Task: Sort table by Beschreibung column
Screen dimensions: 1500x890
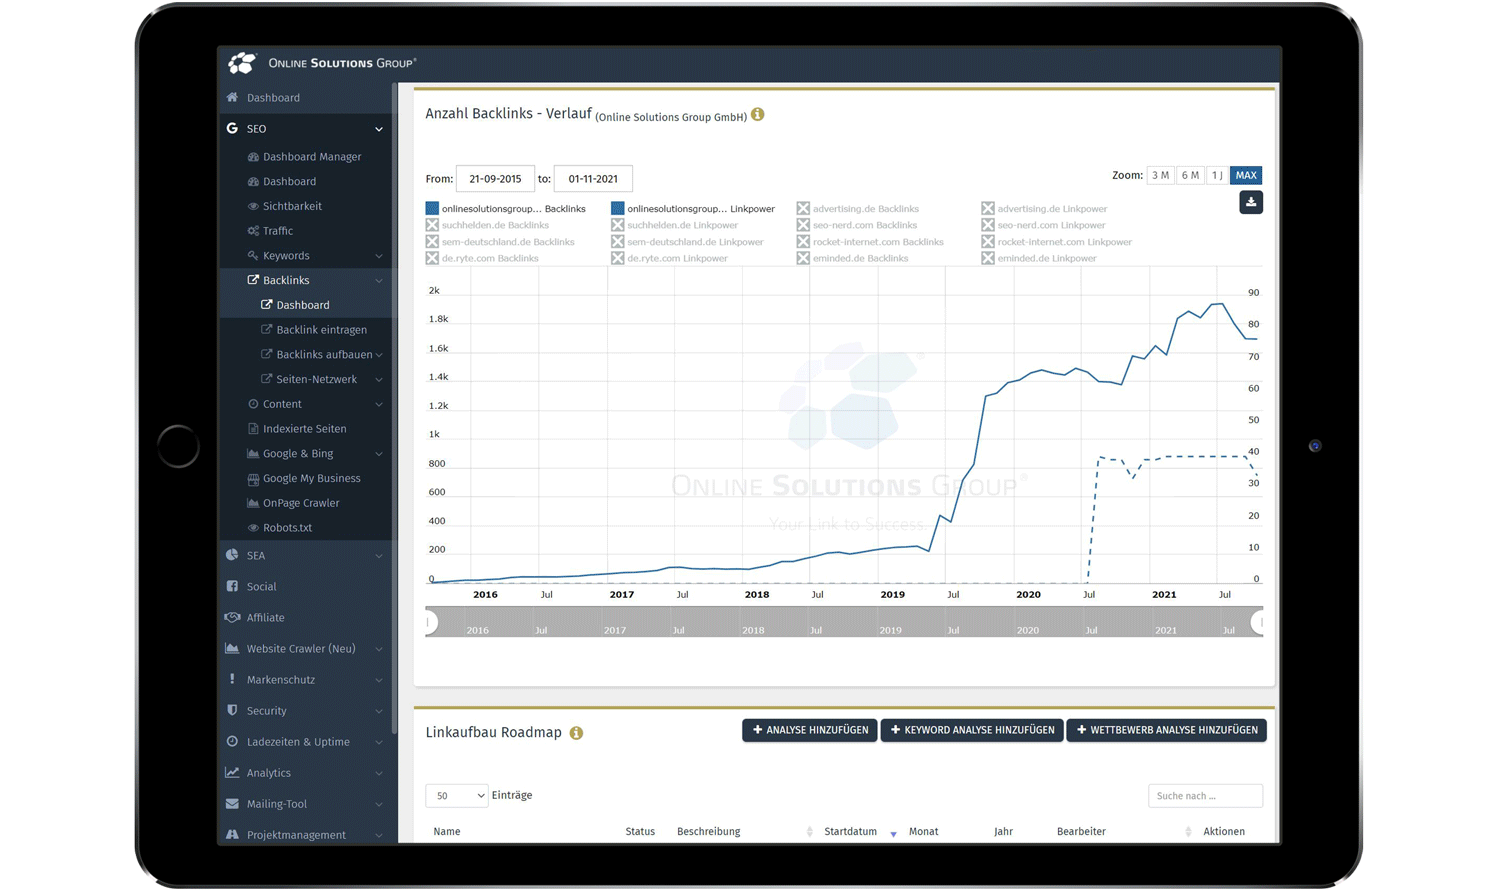Action: pyautogui.click(x=708, y=831)
